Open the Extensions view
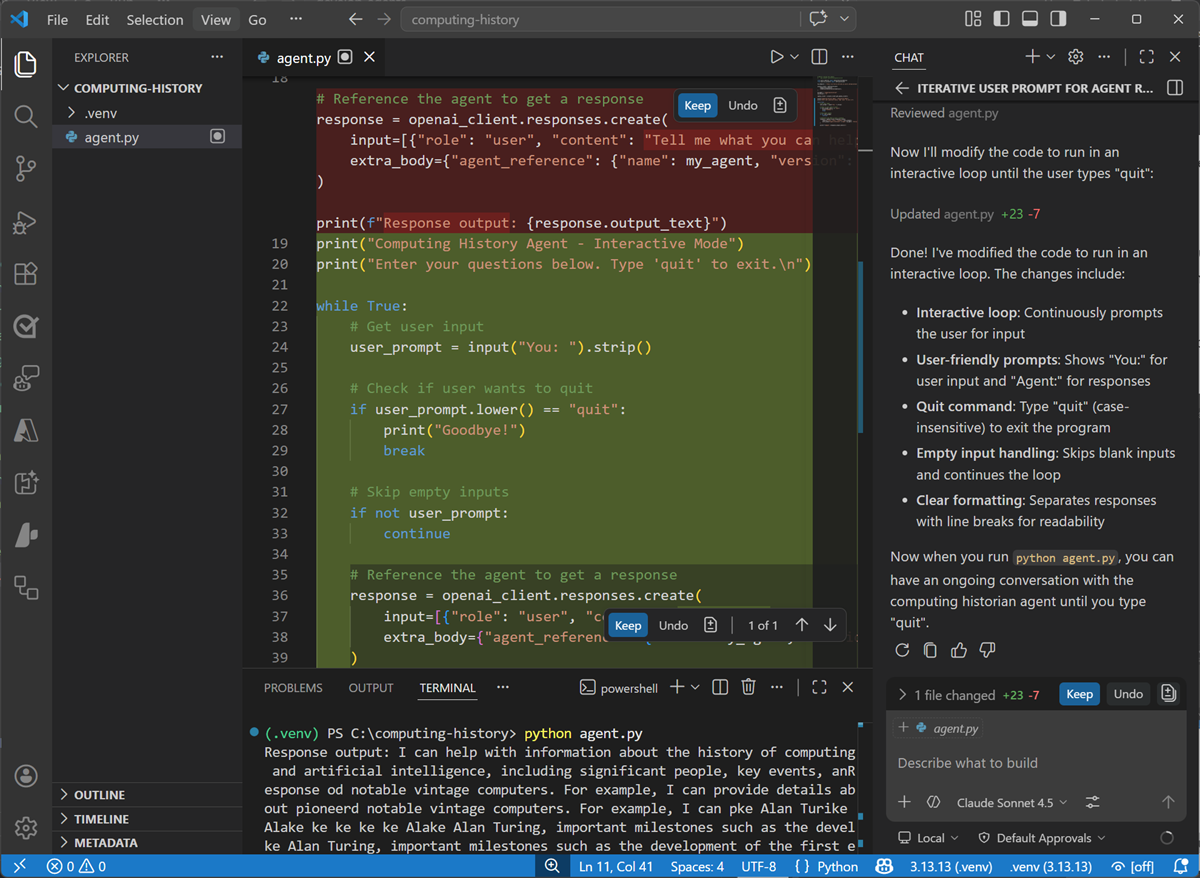 pyautogui.click(x=26, y=274)
